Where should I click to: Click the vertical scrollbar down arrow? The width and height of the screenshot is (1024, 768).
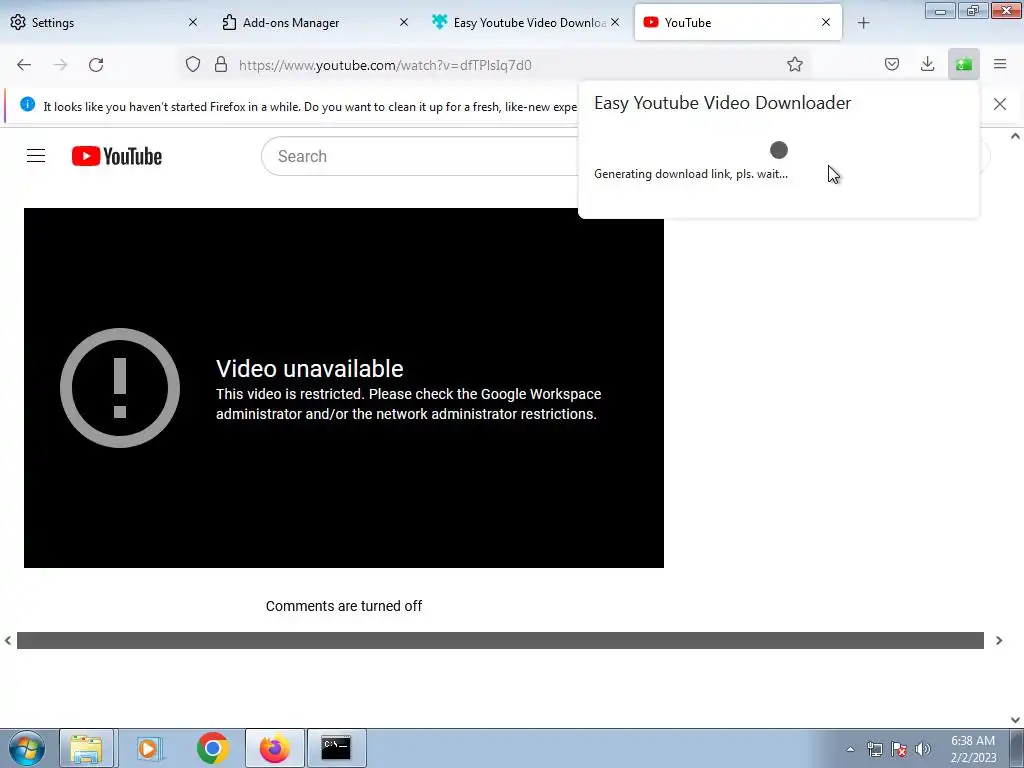pyautogui.click(x=1015, y=720)
